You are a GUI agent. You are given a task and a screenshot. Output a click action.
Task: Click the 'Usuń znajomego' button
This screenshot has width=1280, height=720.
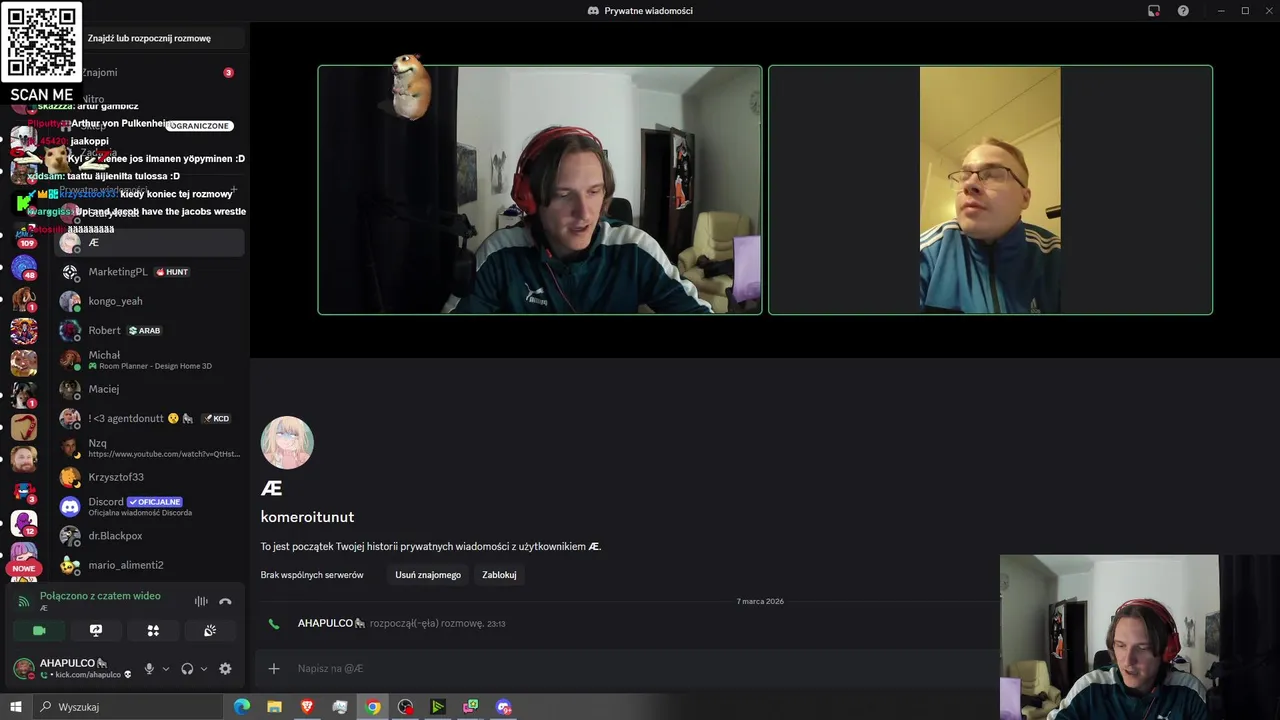click(x=428, y=575)
